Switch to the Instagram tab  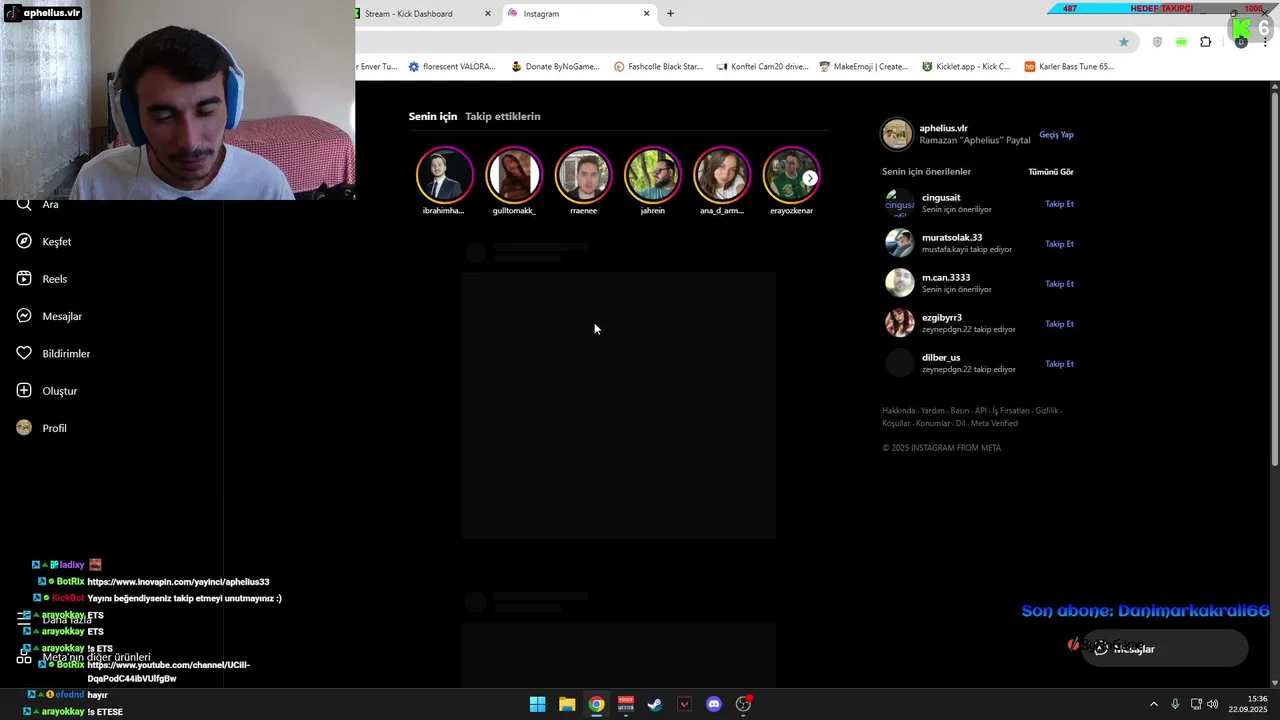click(580, 14)
